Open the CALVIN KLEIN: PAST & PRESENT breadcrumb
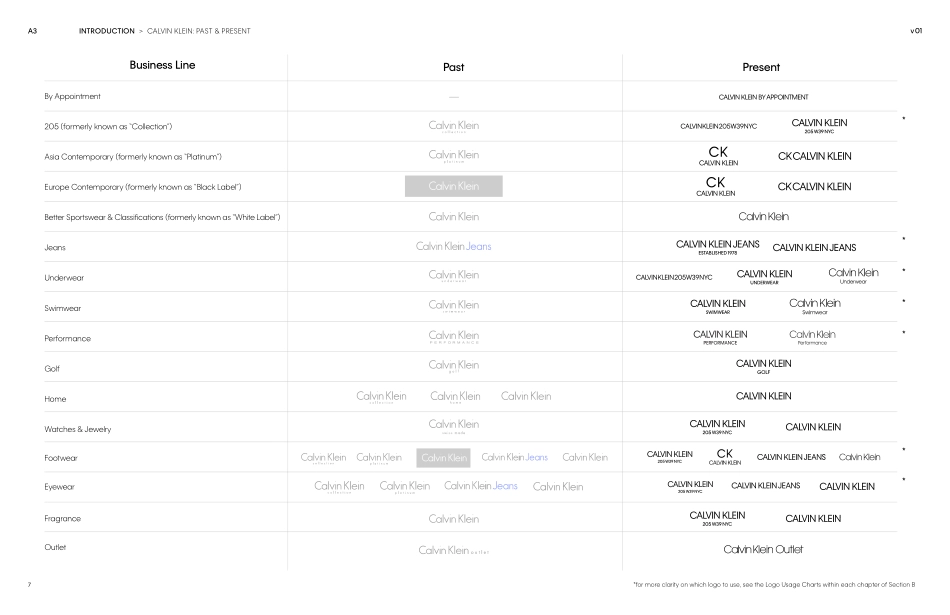This screenshot has width=950, height=615. coord(198,31)
